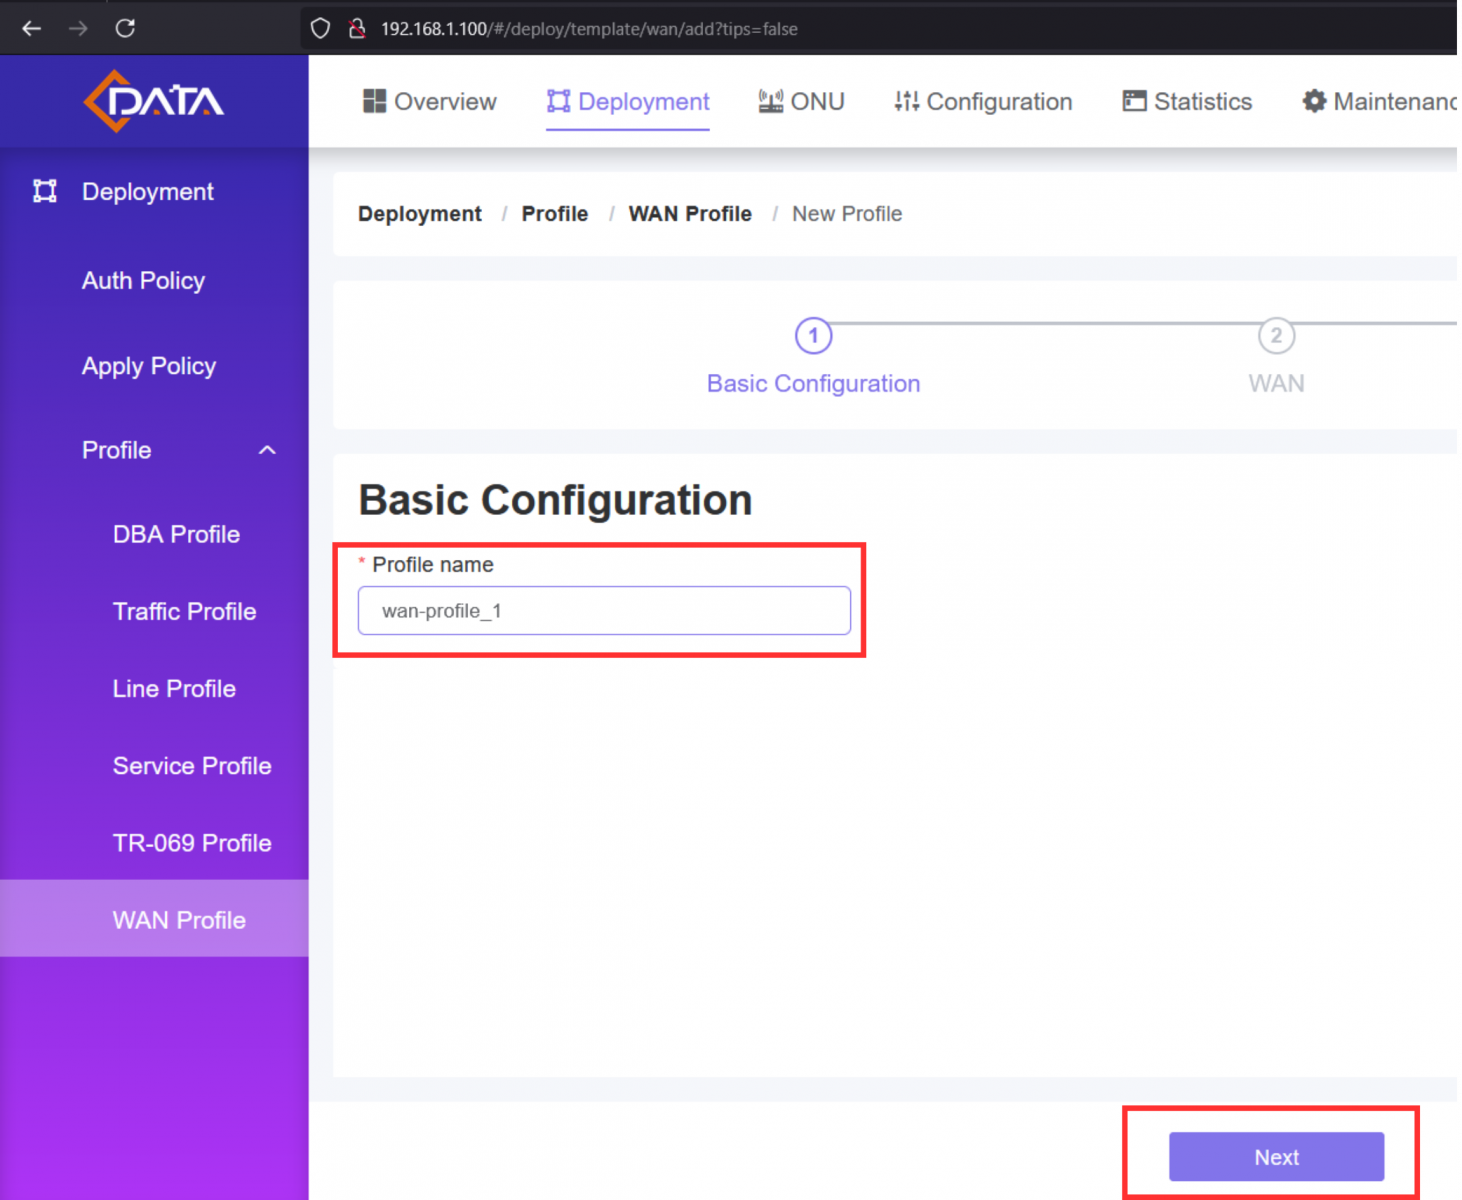Open the ONU menu item
The image size is (1462, 1200).
[801, 101]
